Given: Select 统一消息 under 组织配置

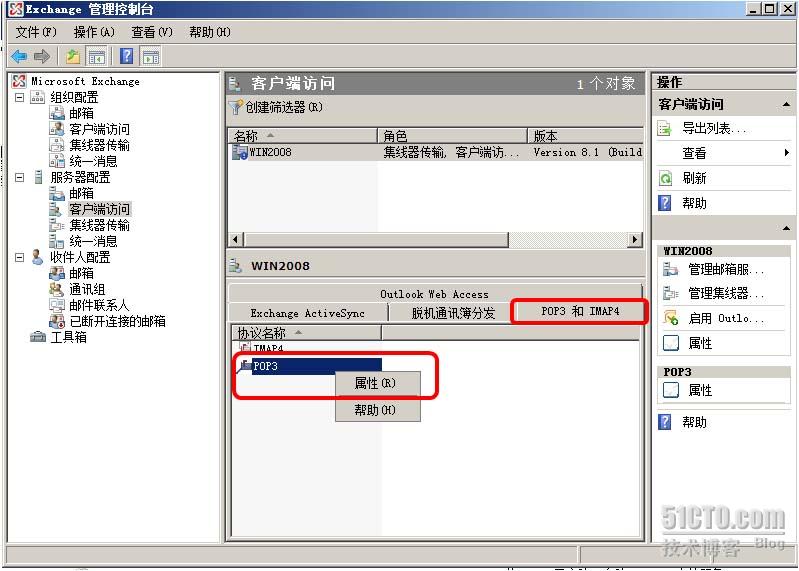Looking at the screenshot, I should (93, 161).
